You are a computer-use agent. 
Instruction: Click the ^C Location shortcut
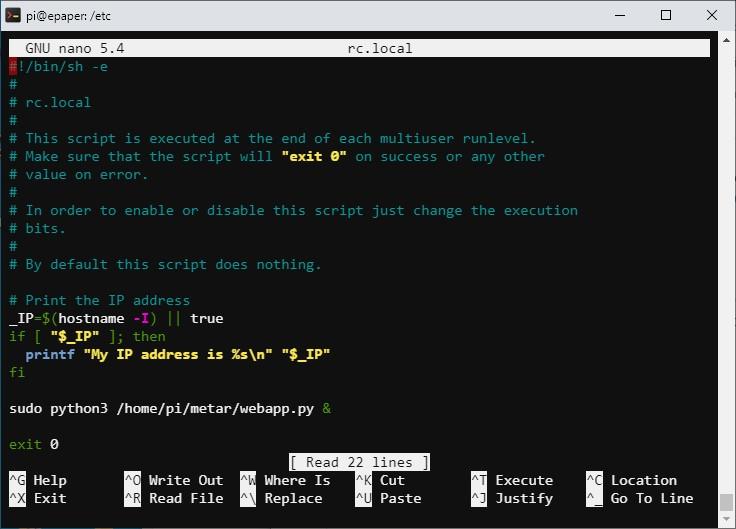click(x=632, y=480)
